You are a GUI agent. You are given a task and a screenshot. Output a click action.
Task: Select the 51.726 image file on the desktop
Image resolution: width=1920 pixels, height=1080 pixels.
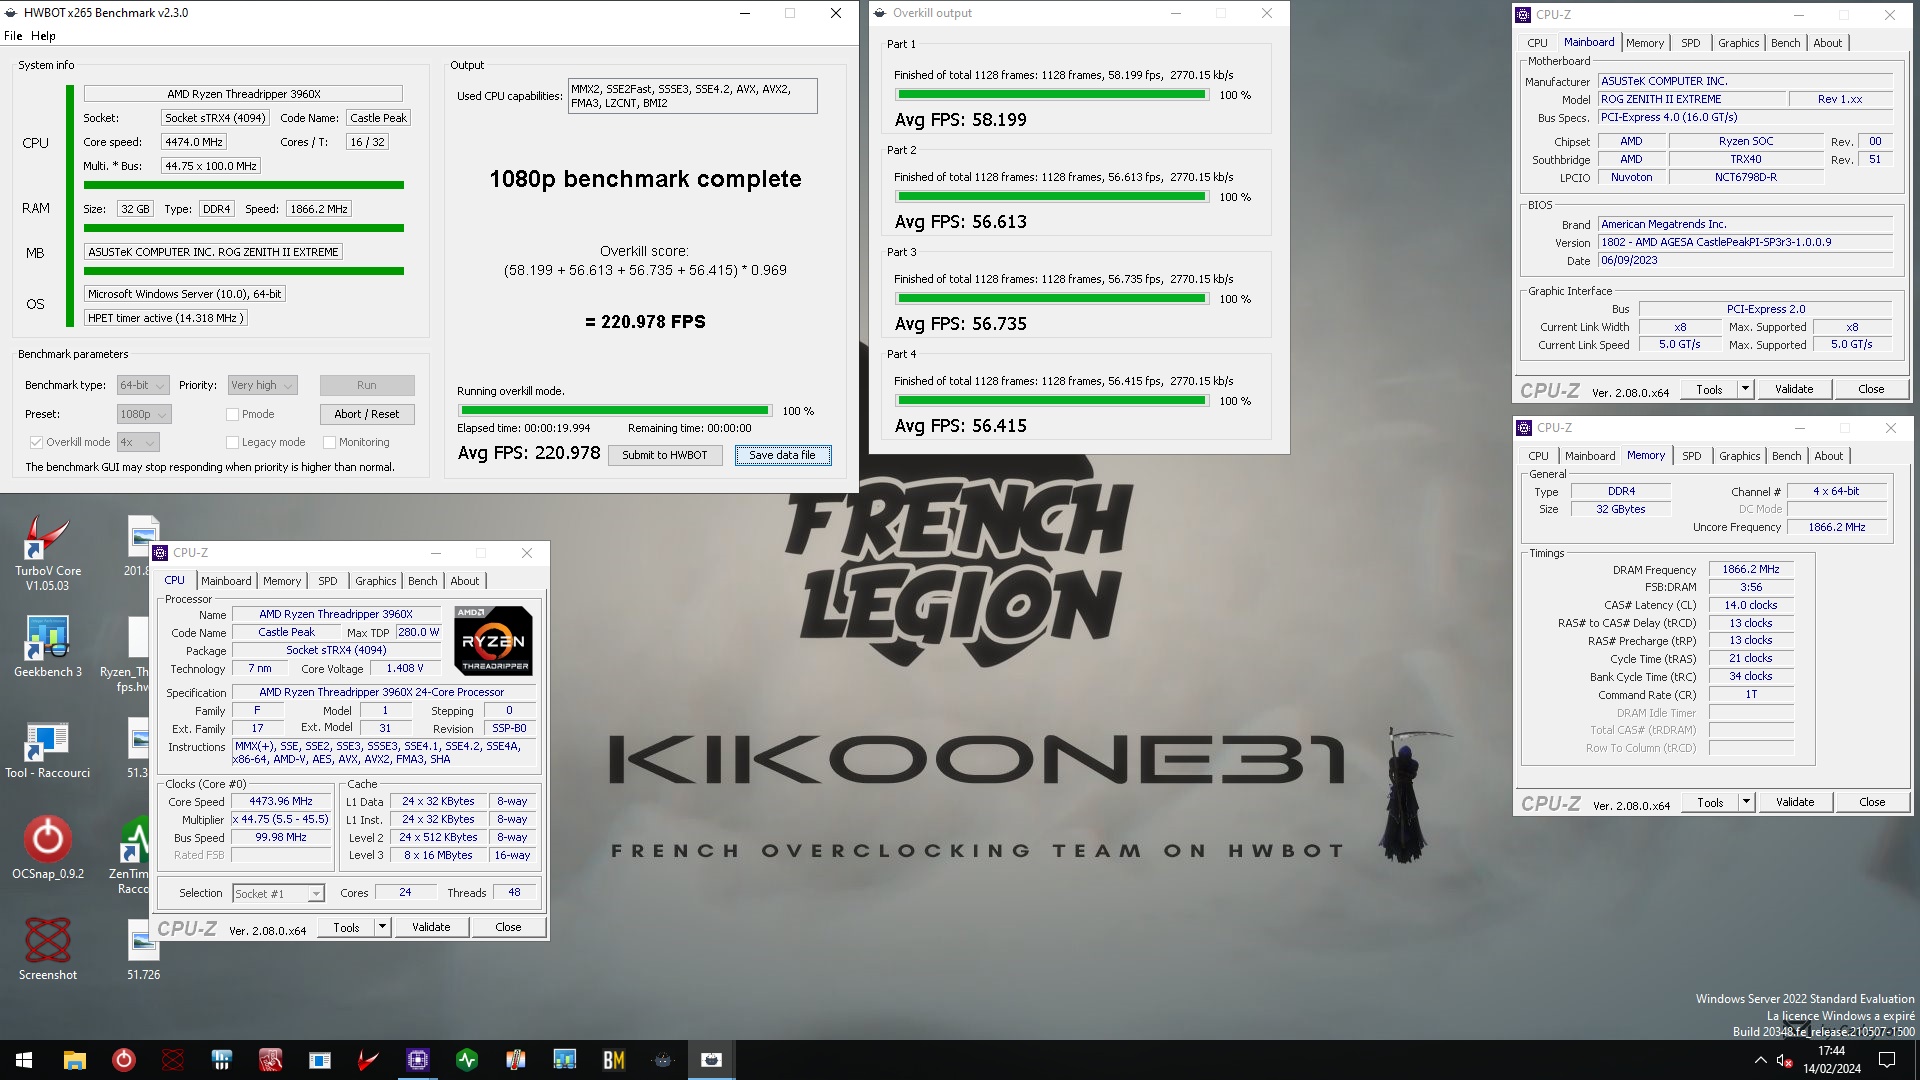[143, 948]
